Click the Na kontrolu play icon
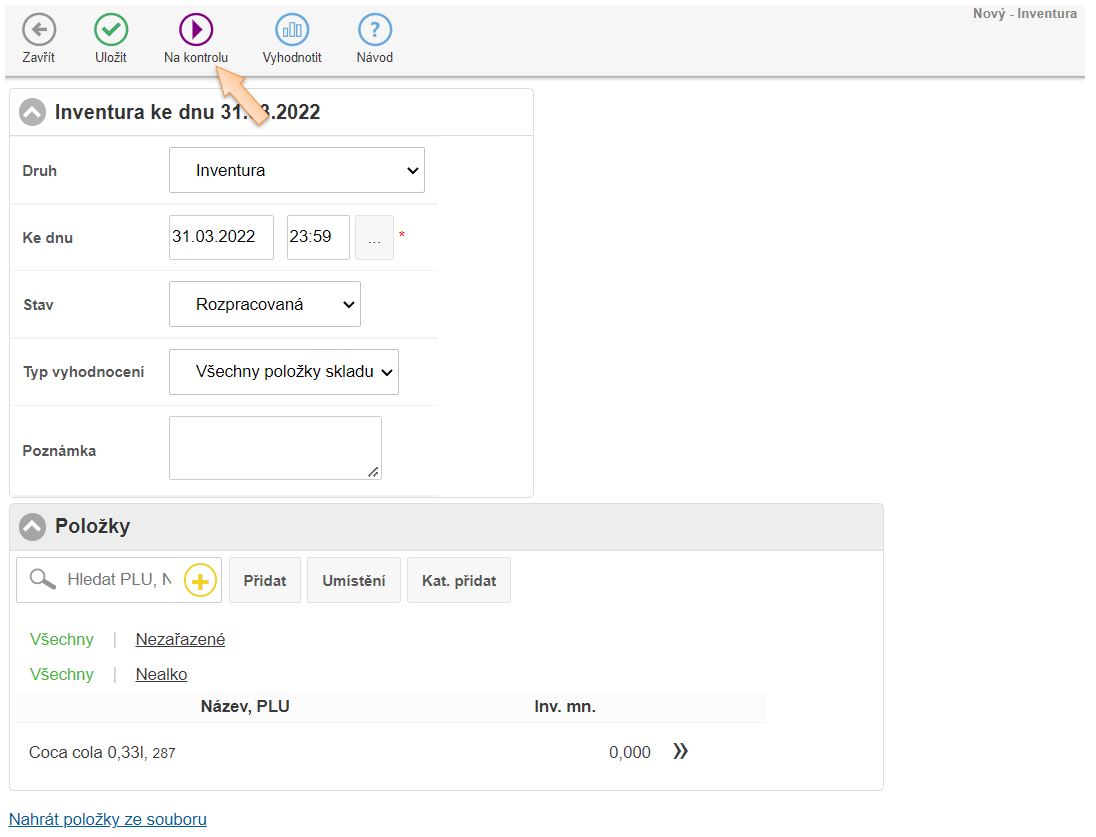Image resolution: width=1096 pixels, height=837 pixels. click(x=196, y=29)
